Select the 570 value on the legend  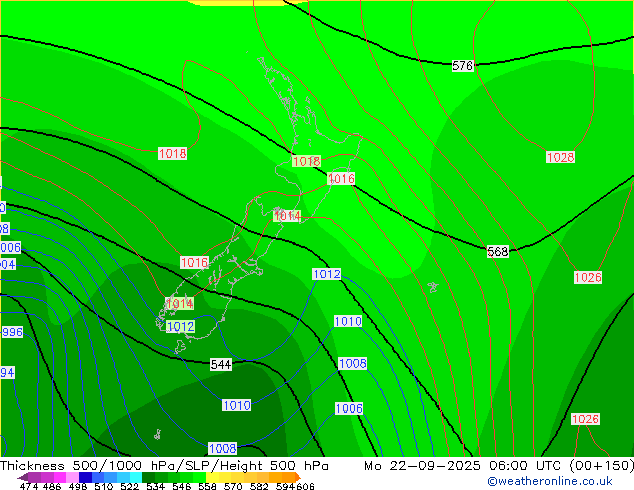[x=233, y=486]
